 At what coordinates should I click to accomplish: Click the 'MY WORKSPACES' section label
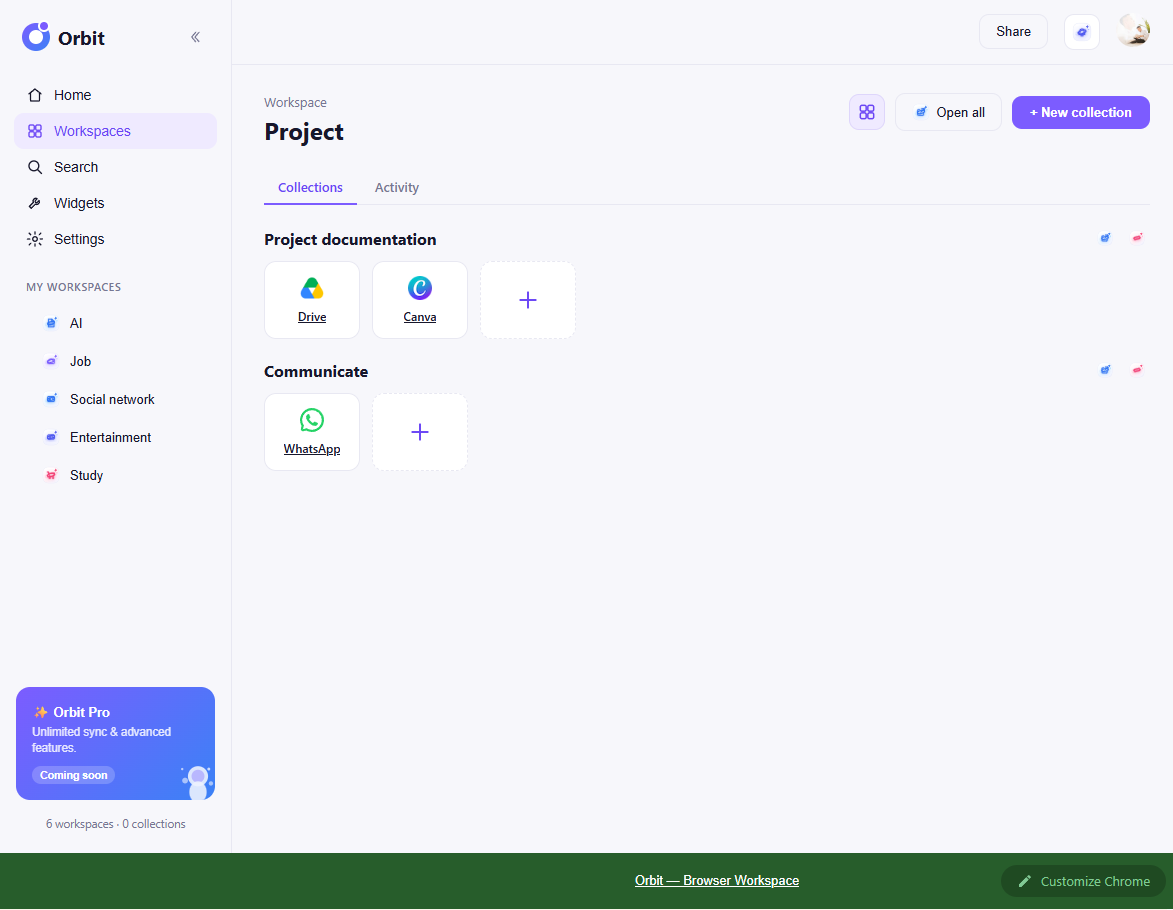point(73,287)
